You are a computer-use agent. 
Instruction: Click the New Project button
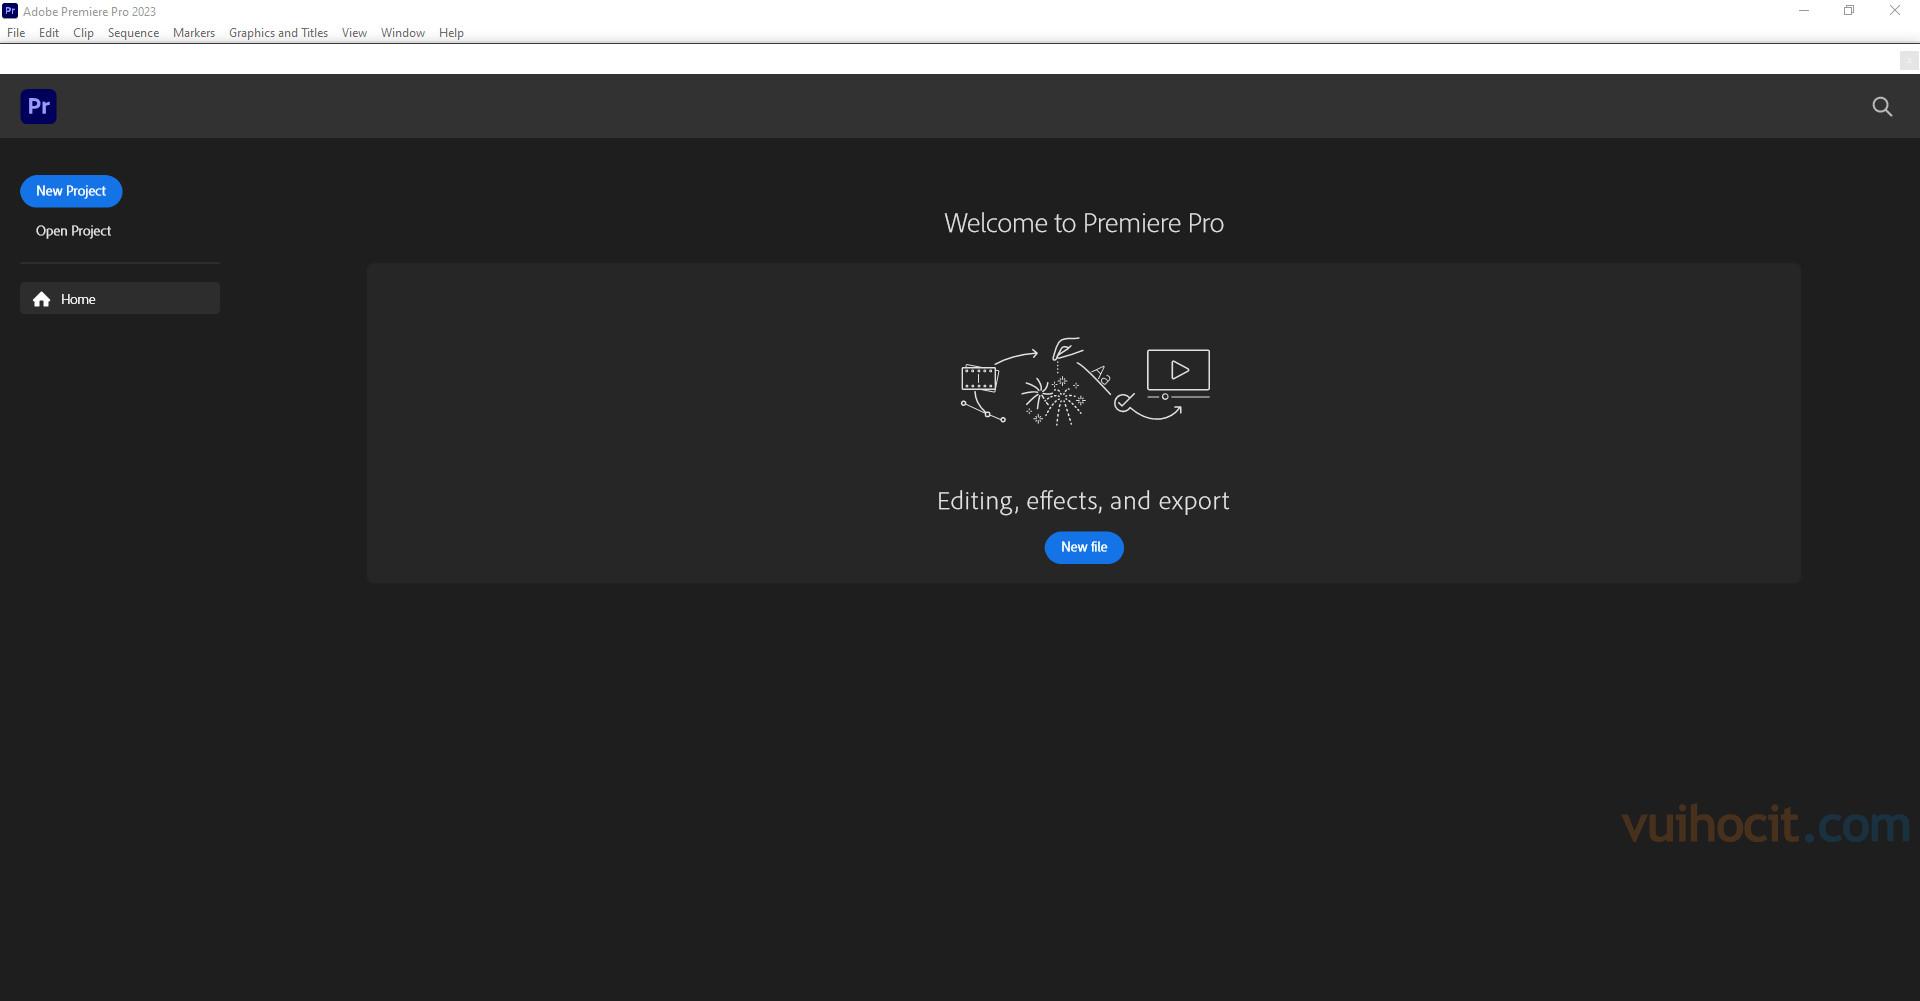click(71, 191)
